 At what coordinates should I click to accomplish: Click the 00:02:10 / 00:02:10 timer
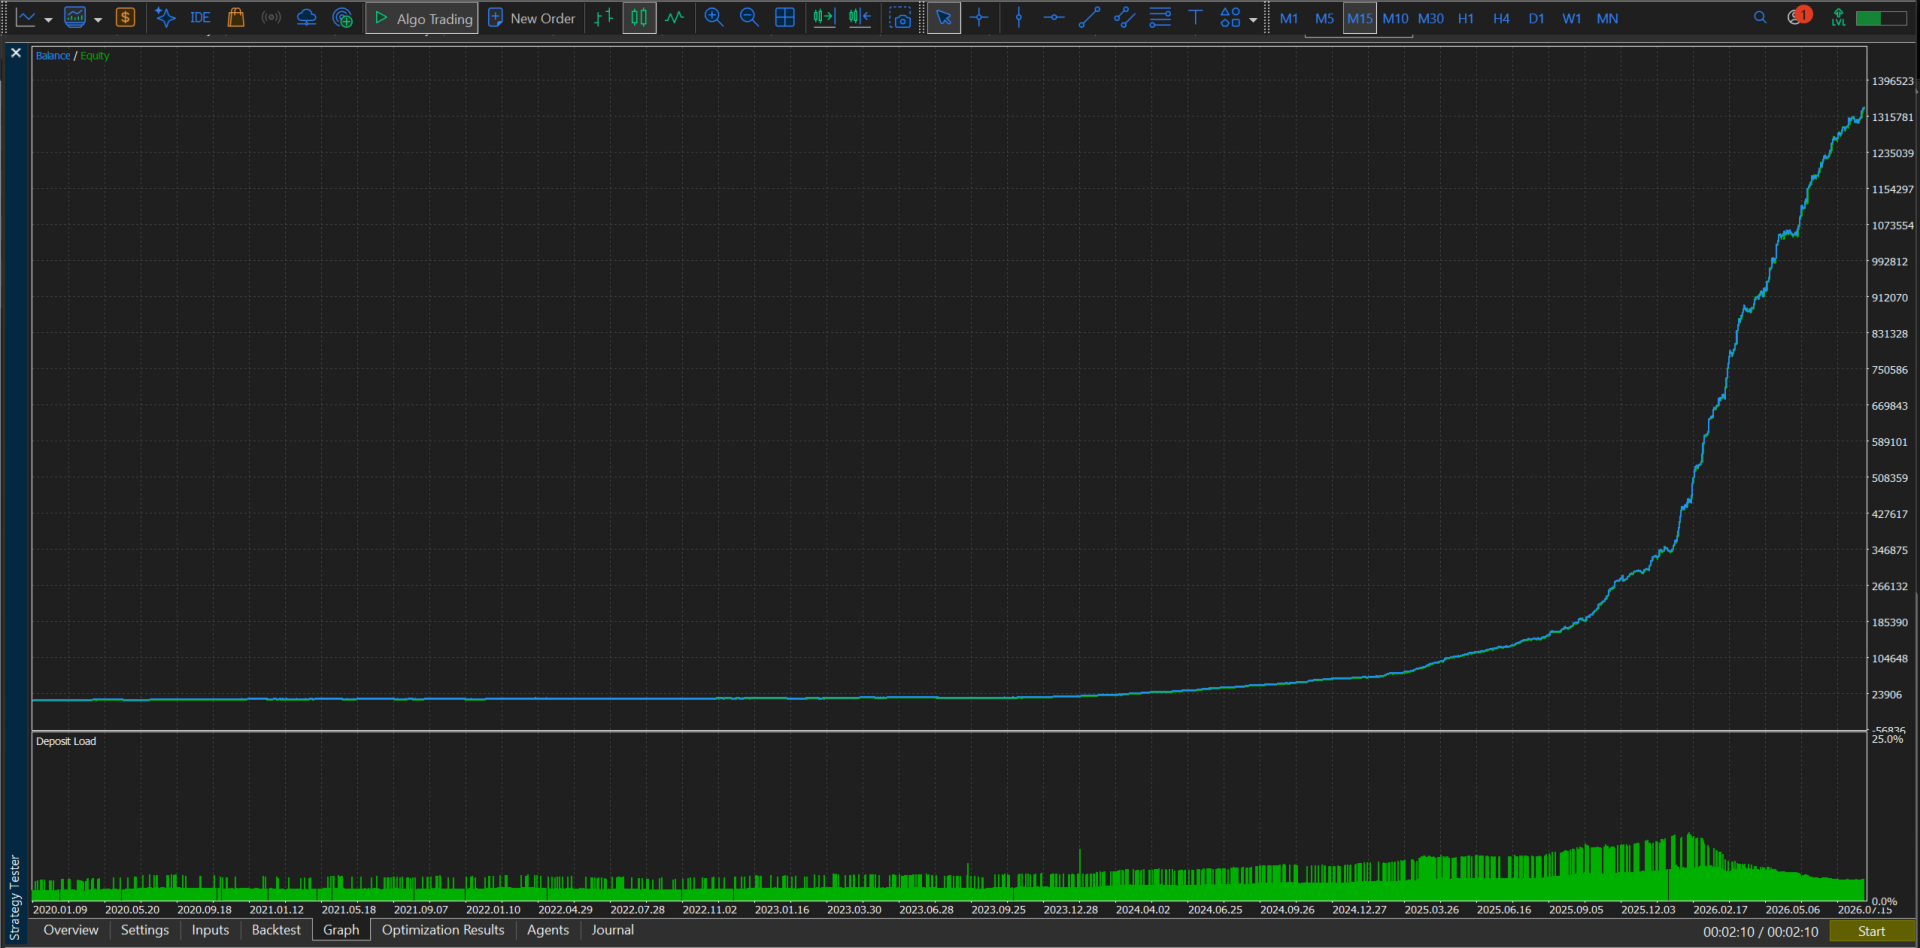pyautogui.click(x=1761, y=931)
